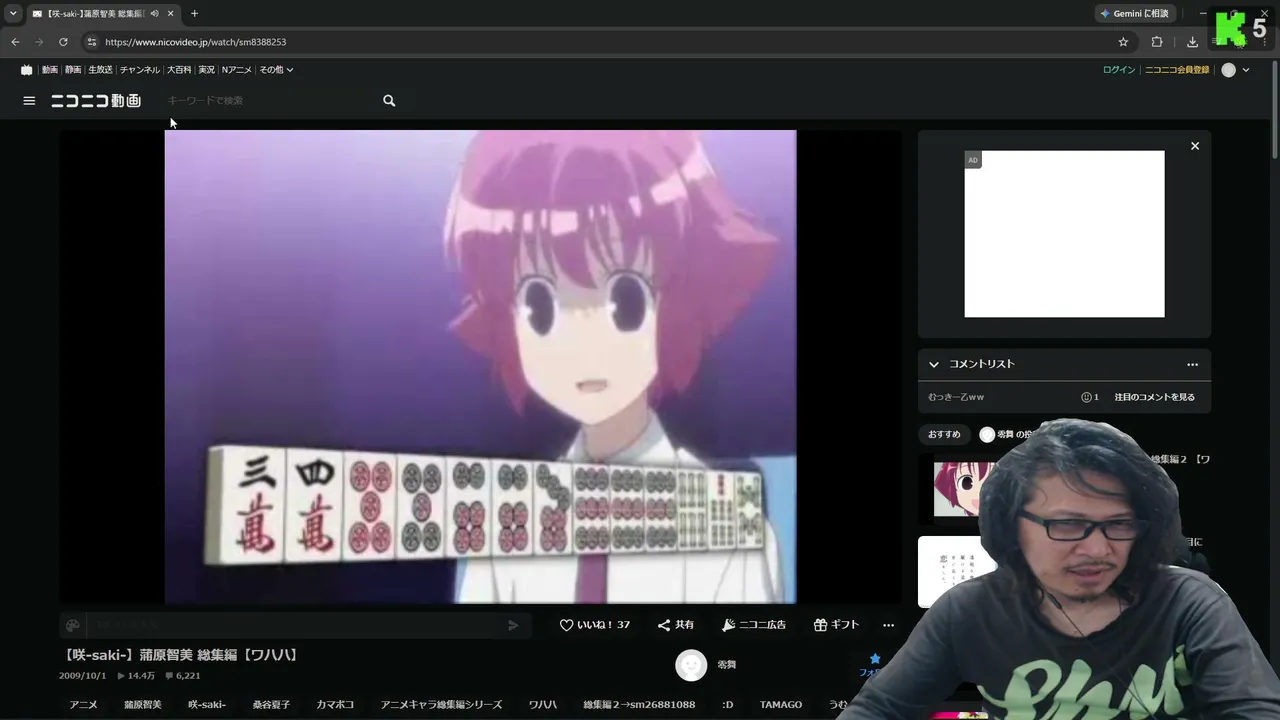Select the アニメ tag
The image size is (1280, 720).
point(83,705)
